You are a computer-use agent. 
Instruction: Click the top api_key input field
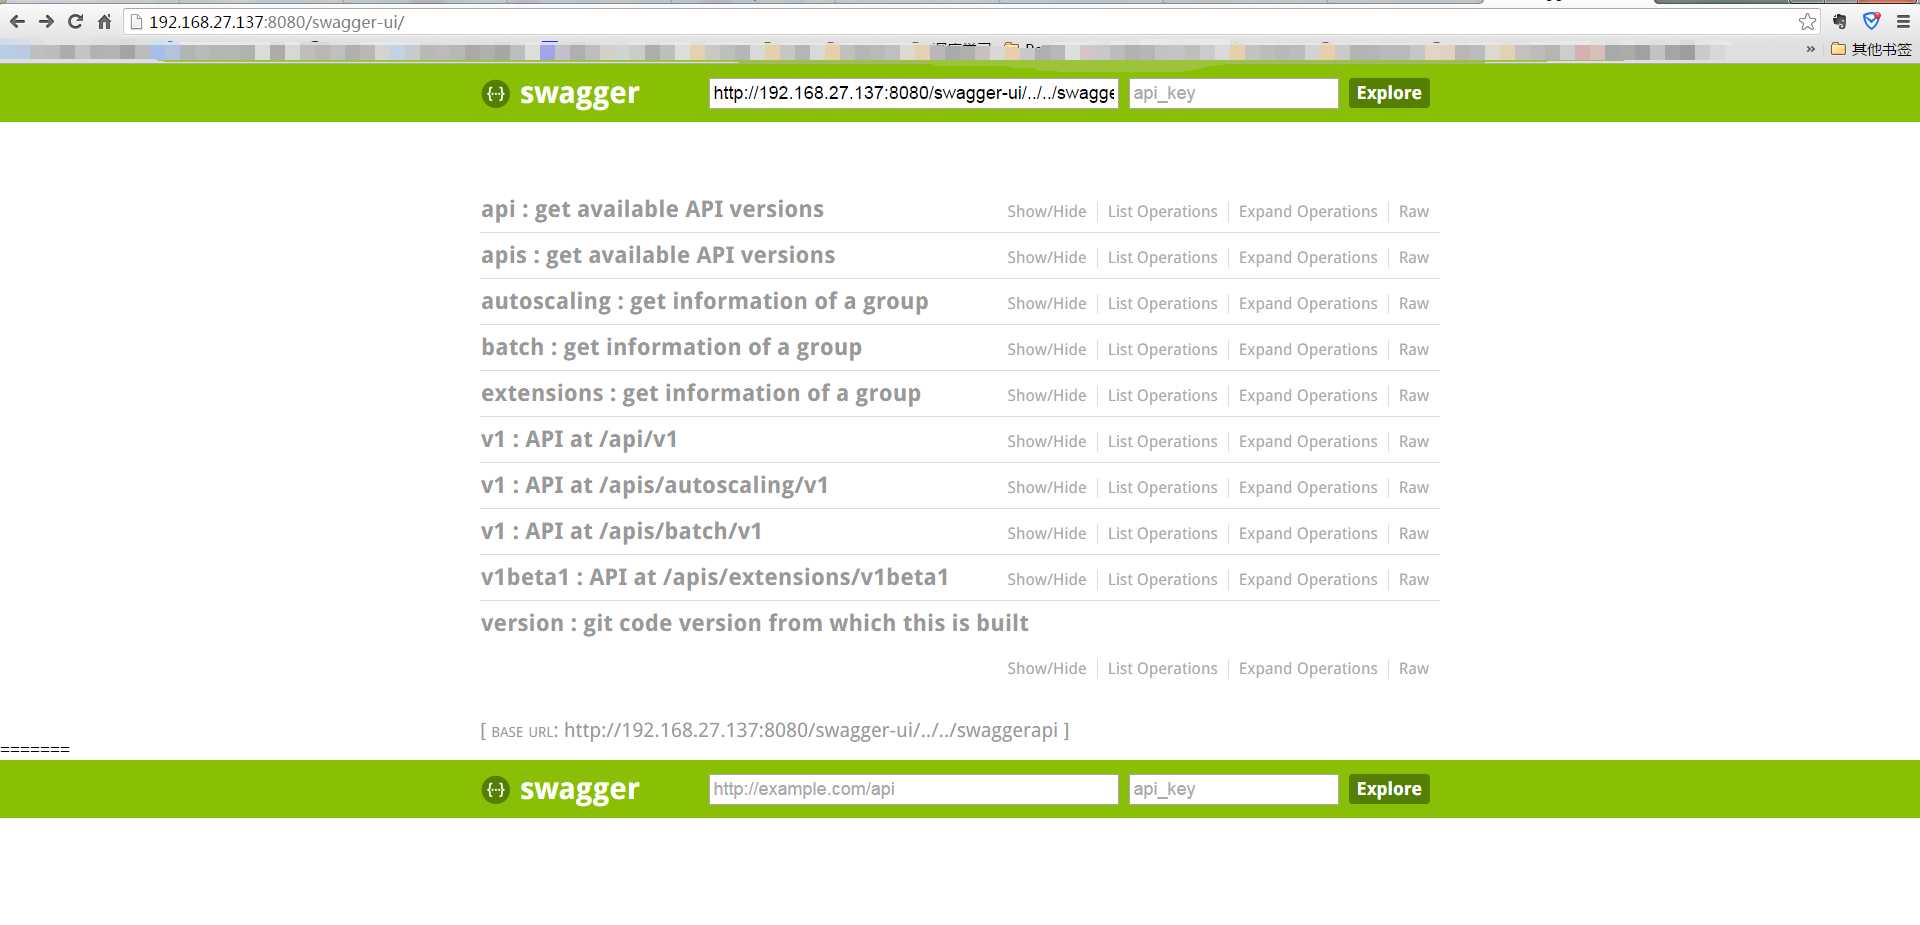tap(1233, 93)
